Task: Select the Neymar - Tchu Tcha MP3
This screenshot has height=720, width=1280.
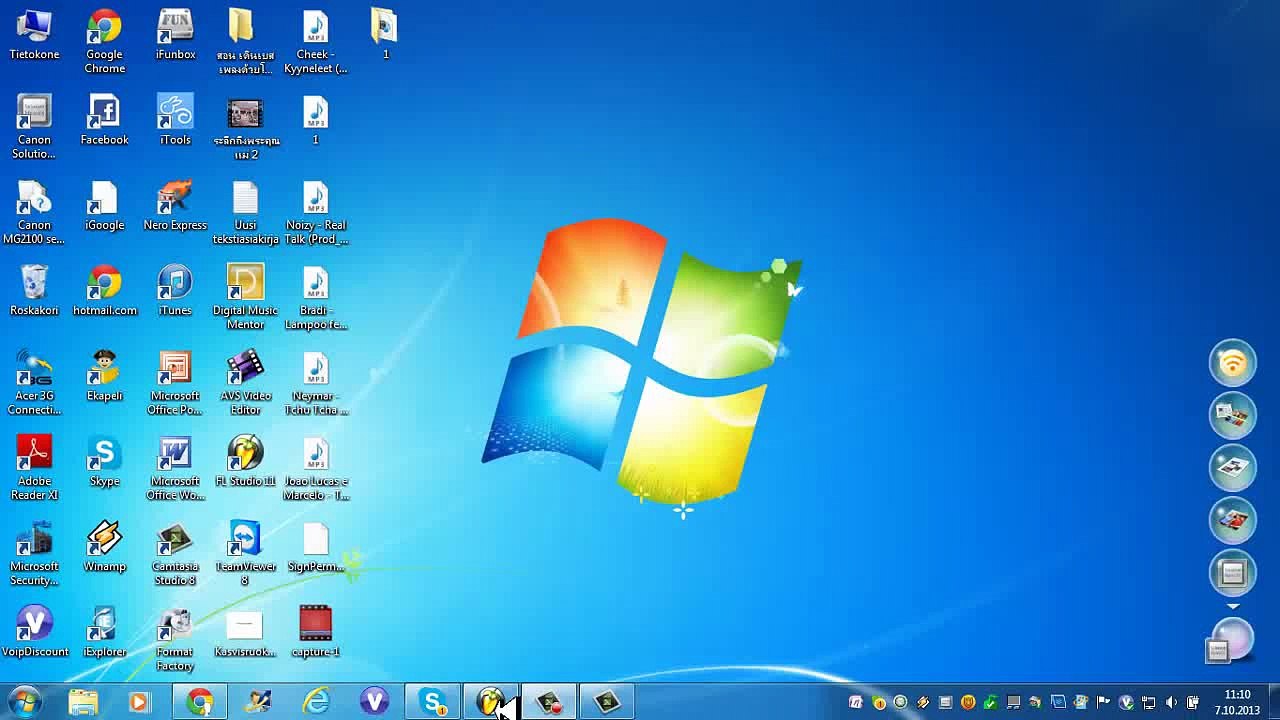Action: [x=315, y=383]
